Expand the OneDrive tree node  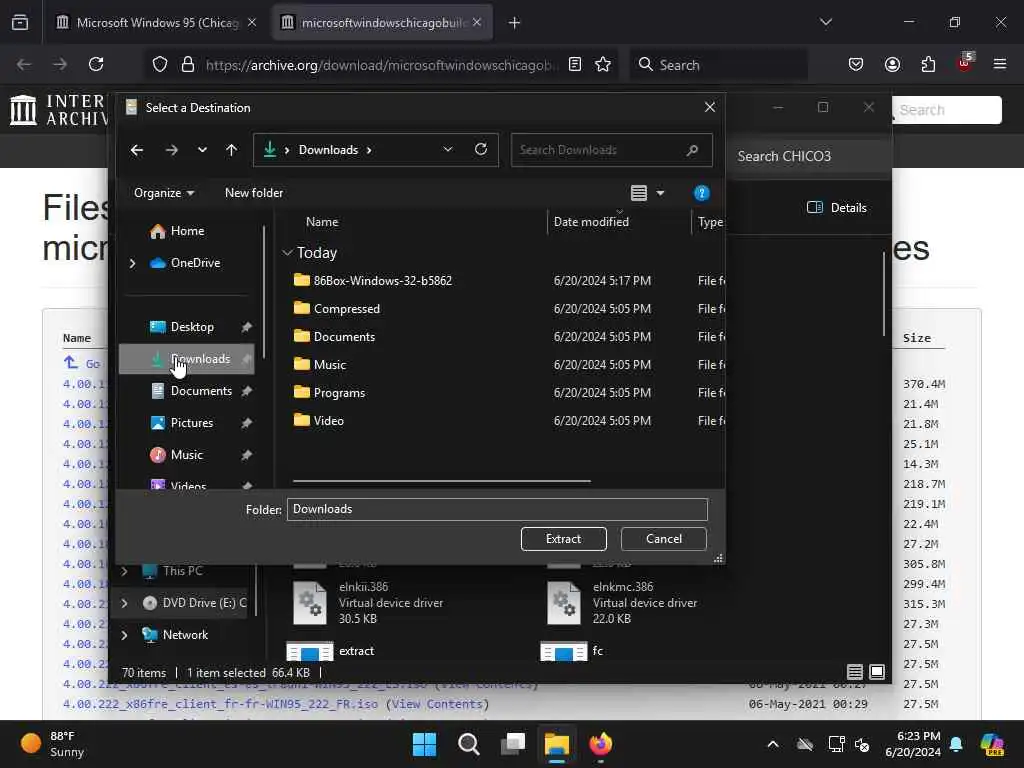pos(133,263)
